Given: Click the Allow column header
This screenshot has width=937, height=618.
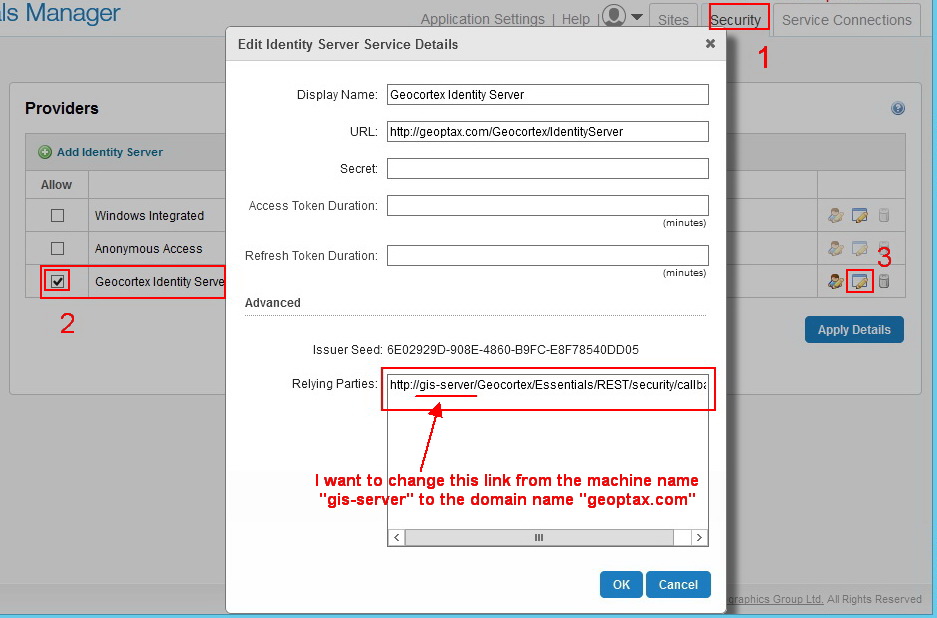Looking at the screenshot, I should click(56, 185).
